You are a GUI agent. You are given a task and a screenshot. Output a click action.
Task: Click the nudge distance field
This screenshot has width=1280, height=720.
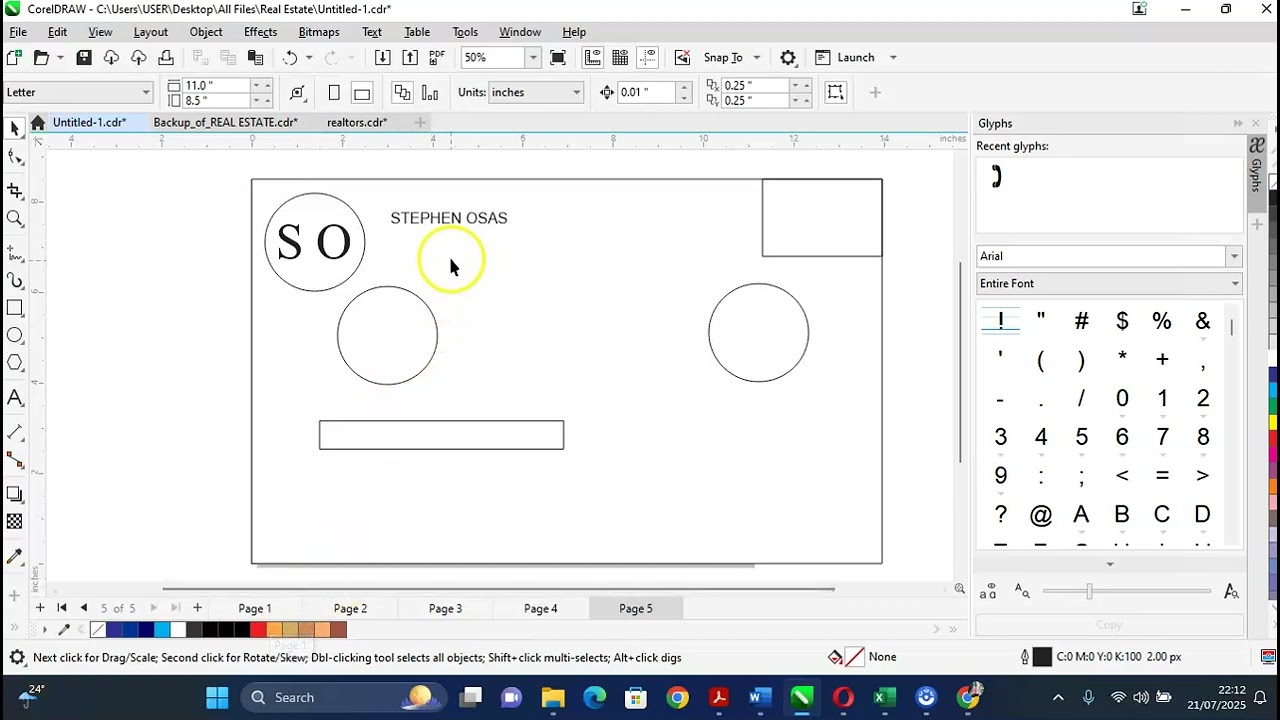[x=647, y=93]
